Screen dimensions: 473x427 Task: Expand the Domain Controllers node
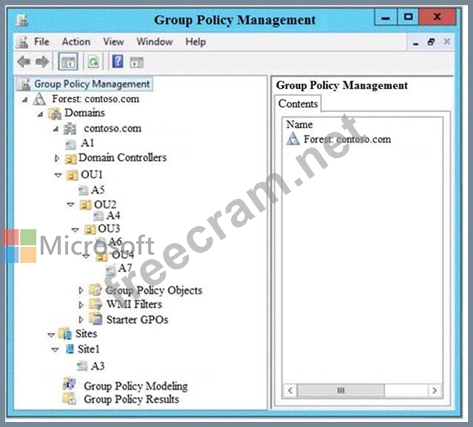click(57, 158)
